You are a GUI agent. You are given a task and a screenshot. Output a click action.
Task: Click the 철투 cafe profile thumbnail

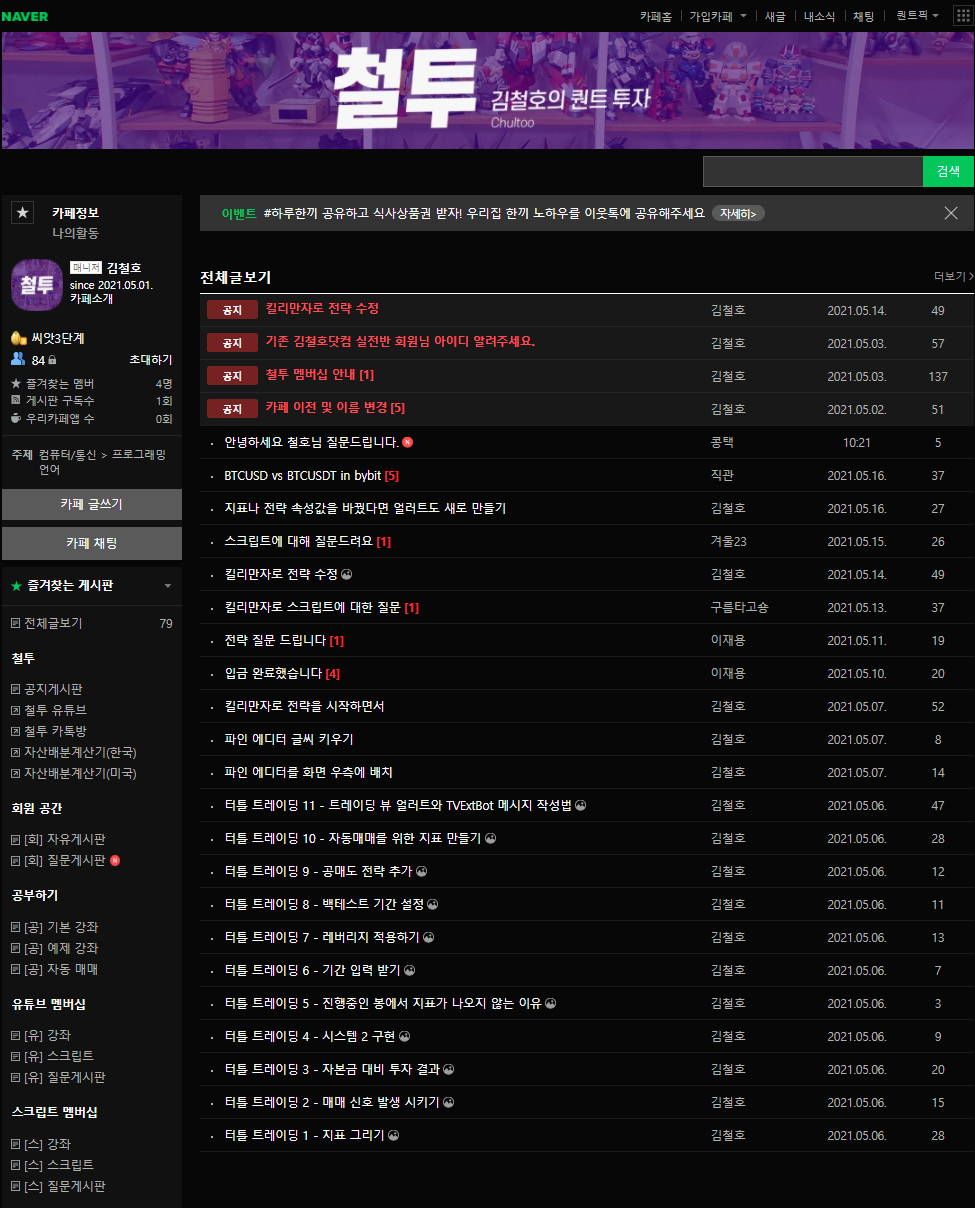pyautogui.click(x=37, y=284)
